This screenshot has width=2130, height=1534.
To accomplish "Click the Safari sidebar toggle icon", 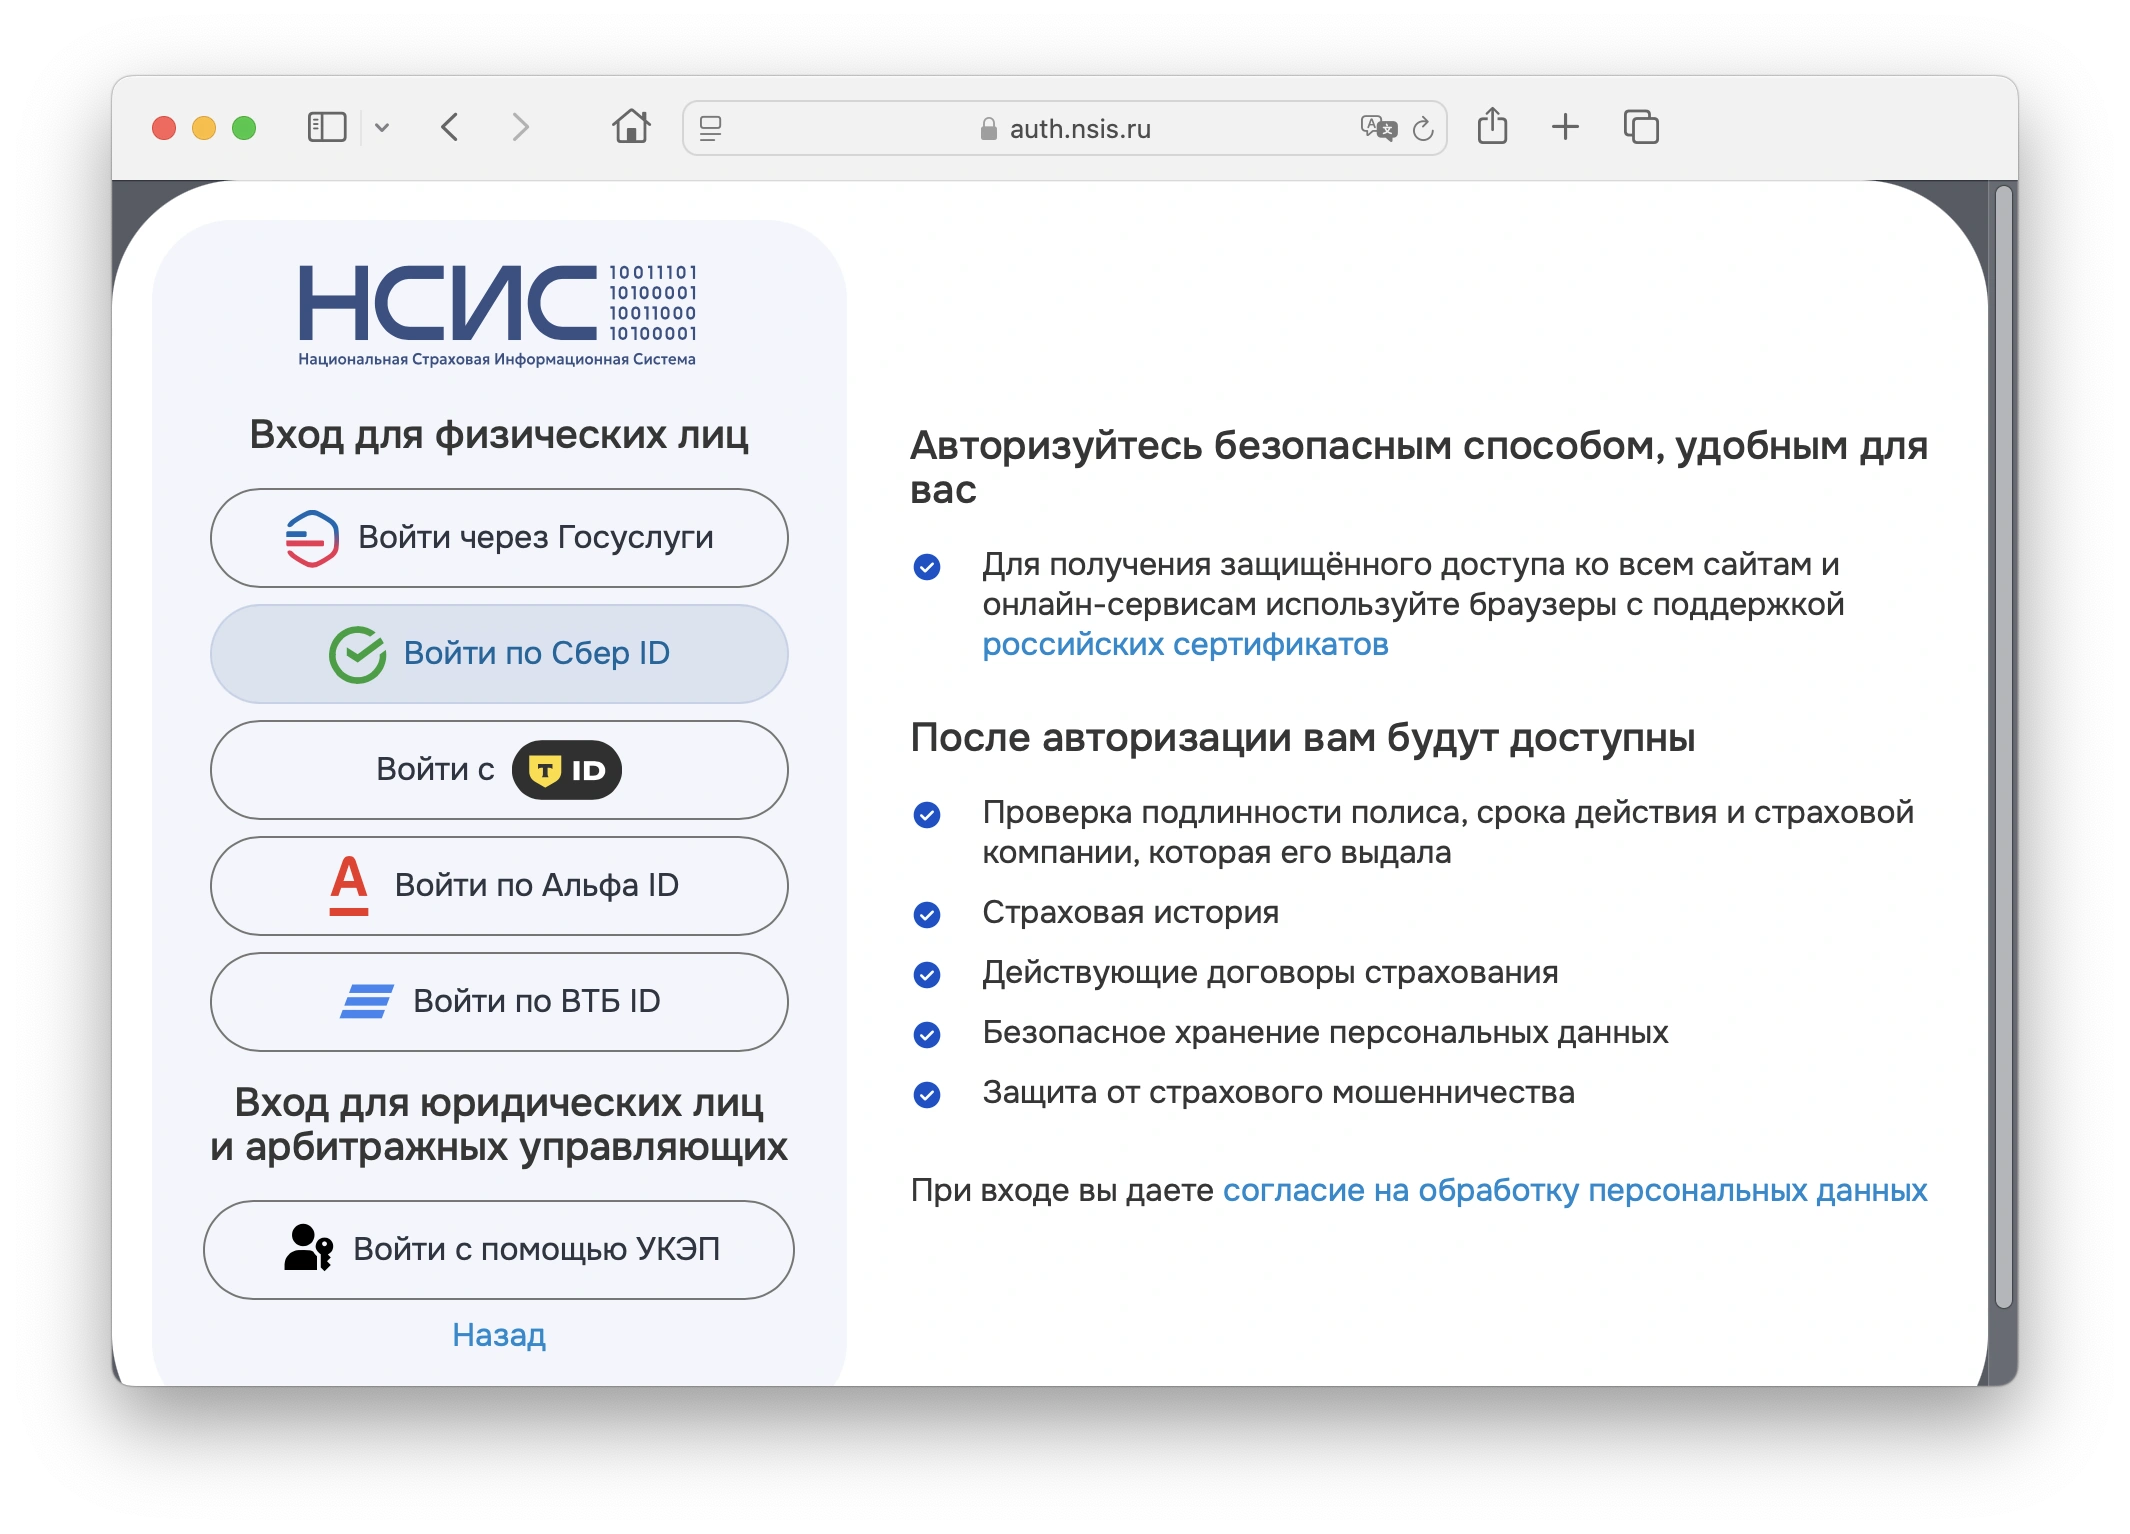I will pyautogui.click(x=326, y=128).
